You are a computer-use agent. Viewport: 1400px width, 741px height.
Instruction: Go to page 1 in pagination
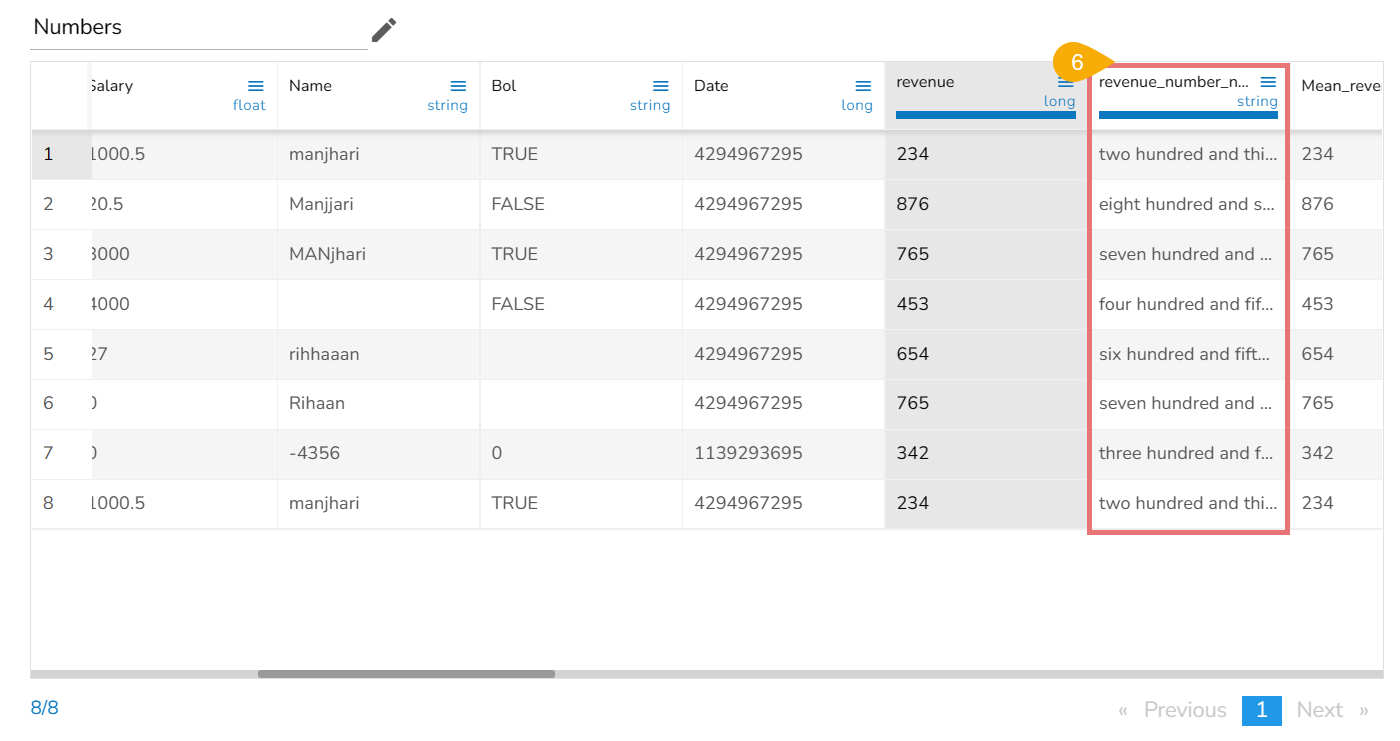(x=1261, y=710)
